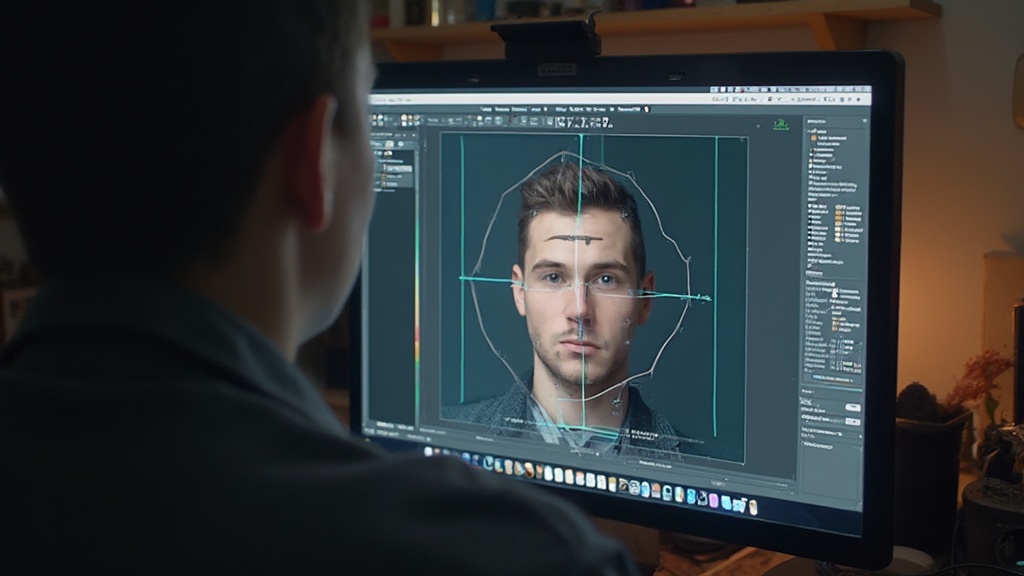1024x576 pixels.
Task: Click the orange icon atop the right panel list
Action: (814, 138)
